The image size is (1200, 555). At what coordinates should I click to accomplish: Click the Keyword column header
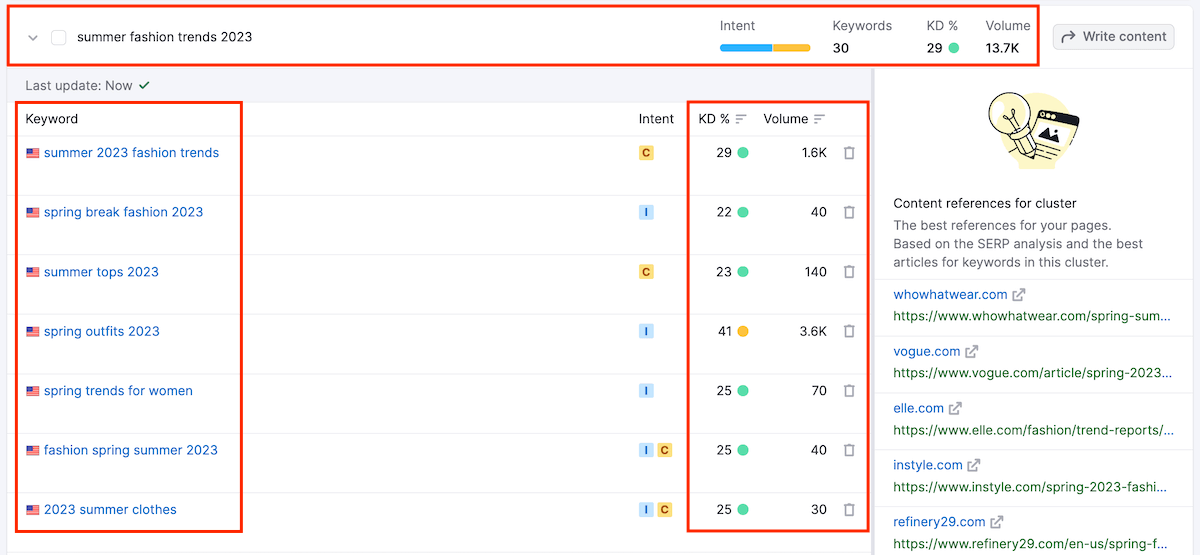[52, 119]
